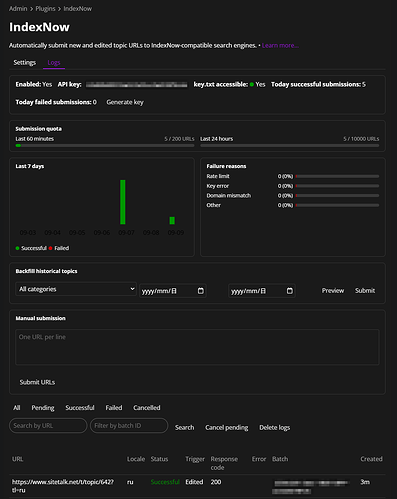Click the 5 / 10000 URLs quota text

pos(361,139)
